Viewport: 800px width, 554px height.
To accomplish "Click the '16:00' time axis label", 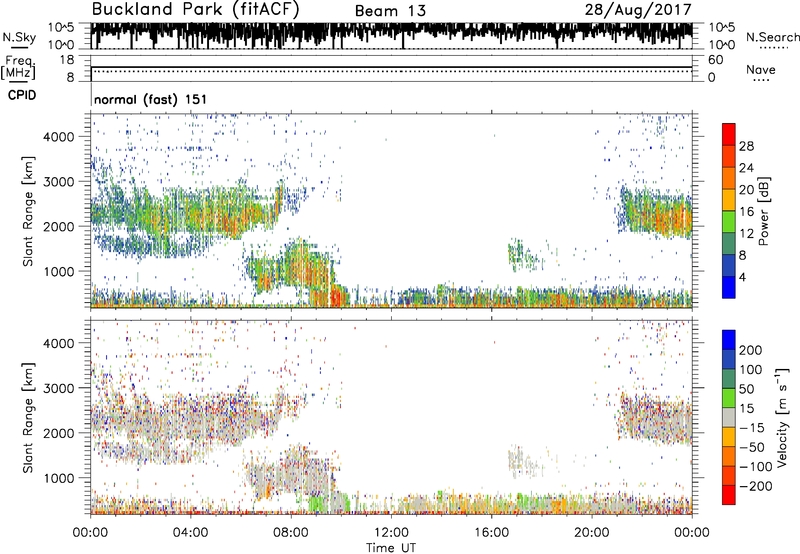I will pos(492,533).
